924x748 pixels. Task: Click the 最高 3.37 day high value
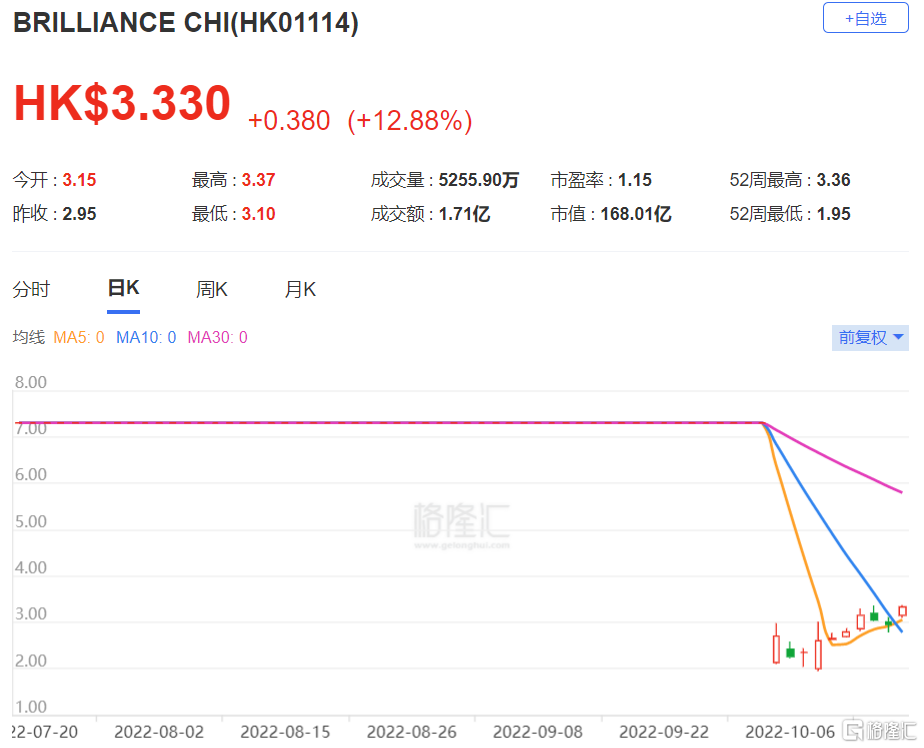[233, 180]
